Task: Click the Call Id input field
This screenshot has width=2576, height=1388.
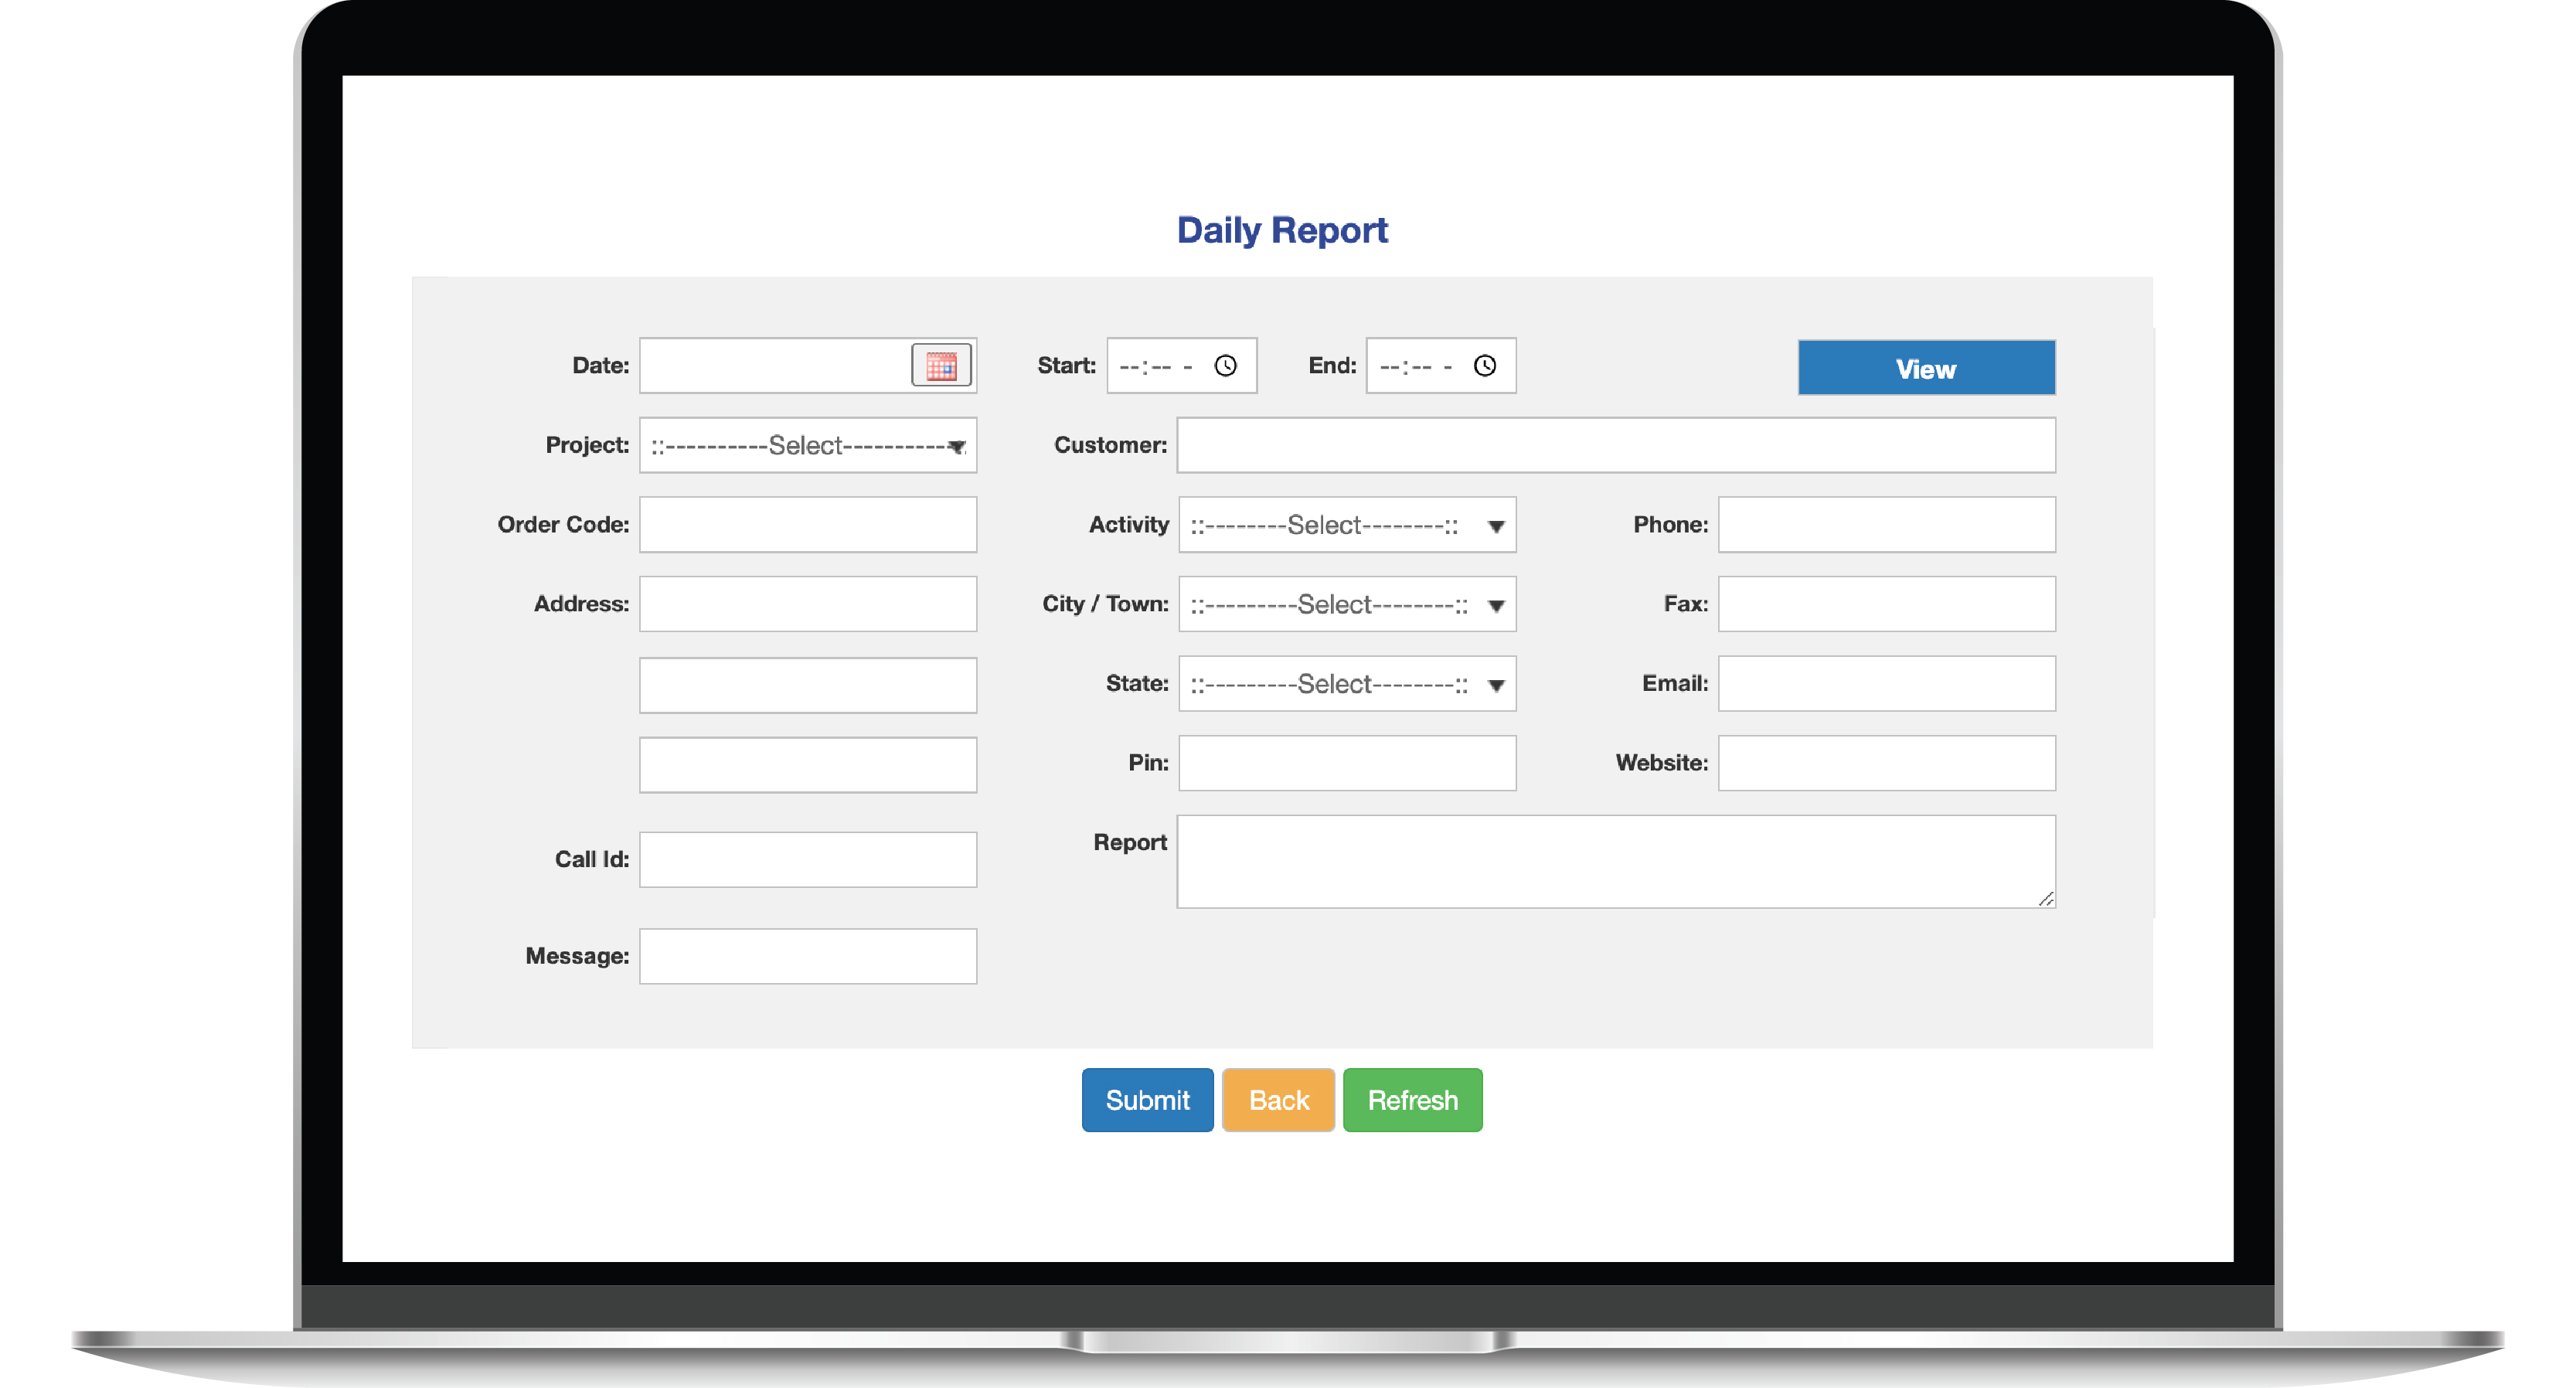Action: tap(808, 860)
